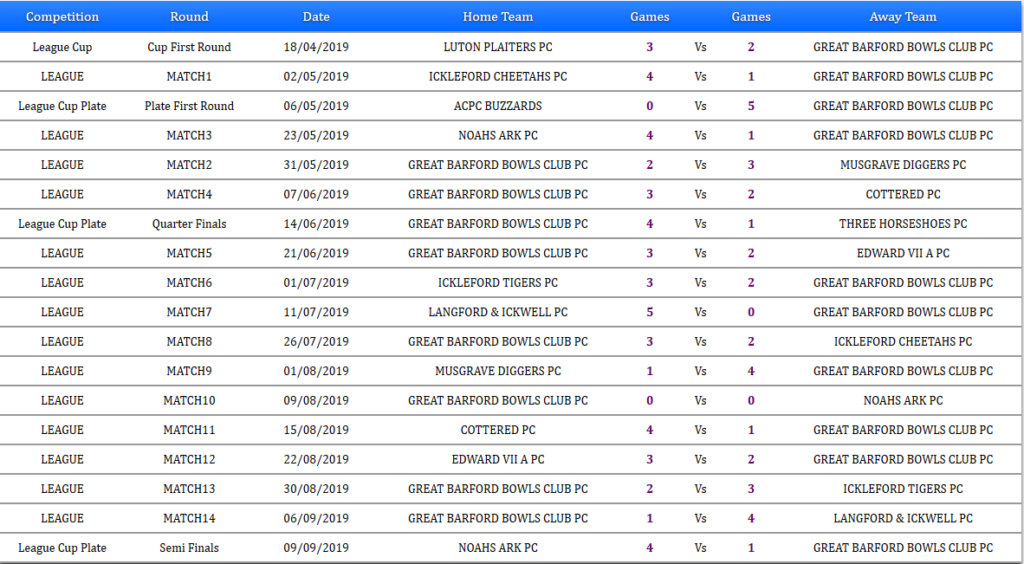The width and height of the screenshot is (1024, 564).
Task: Select the MATCH12 round cell
Action: (189, 459)
